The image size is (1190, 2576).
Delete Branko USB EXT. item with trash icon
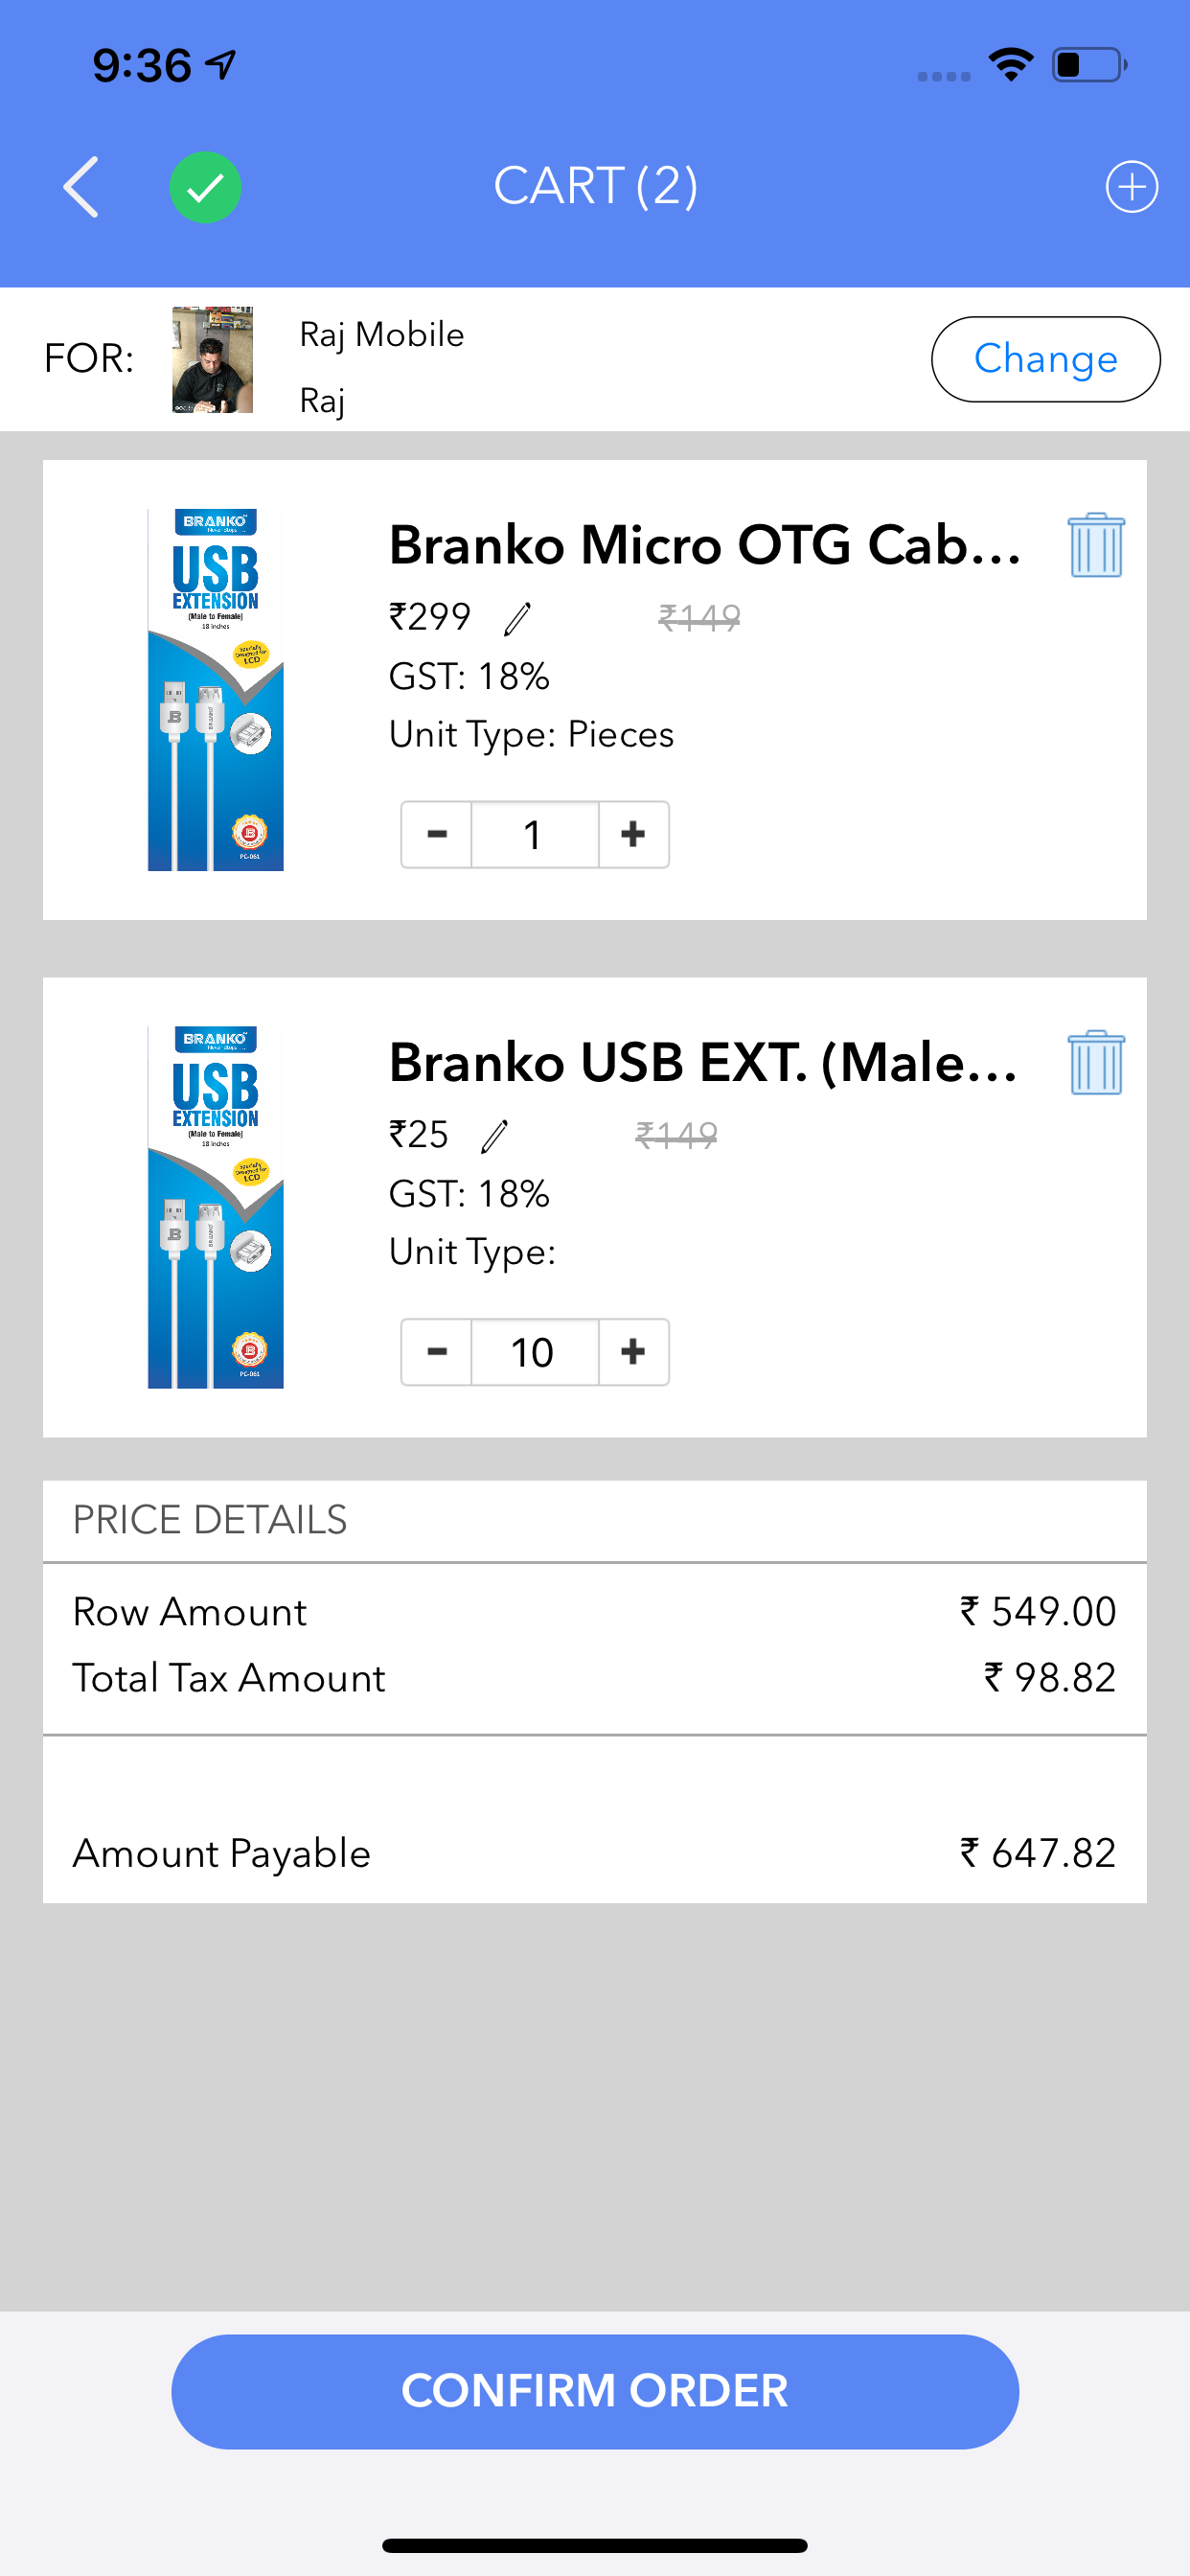pyautogui.click(x=1096, y=1062)
